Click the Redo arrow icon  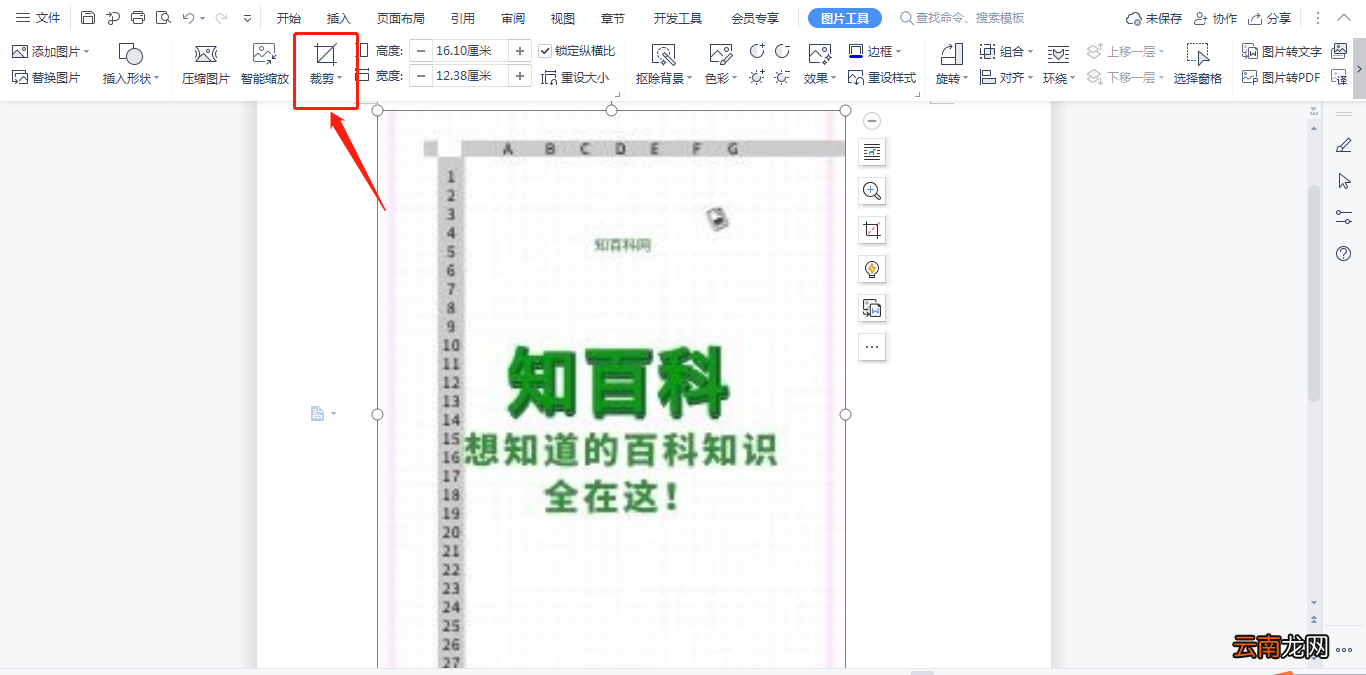point(221,18)
